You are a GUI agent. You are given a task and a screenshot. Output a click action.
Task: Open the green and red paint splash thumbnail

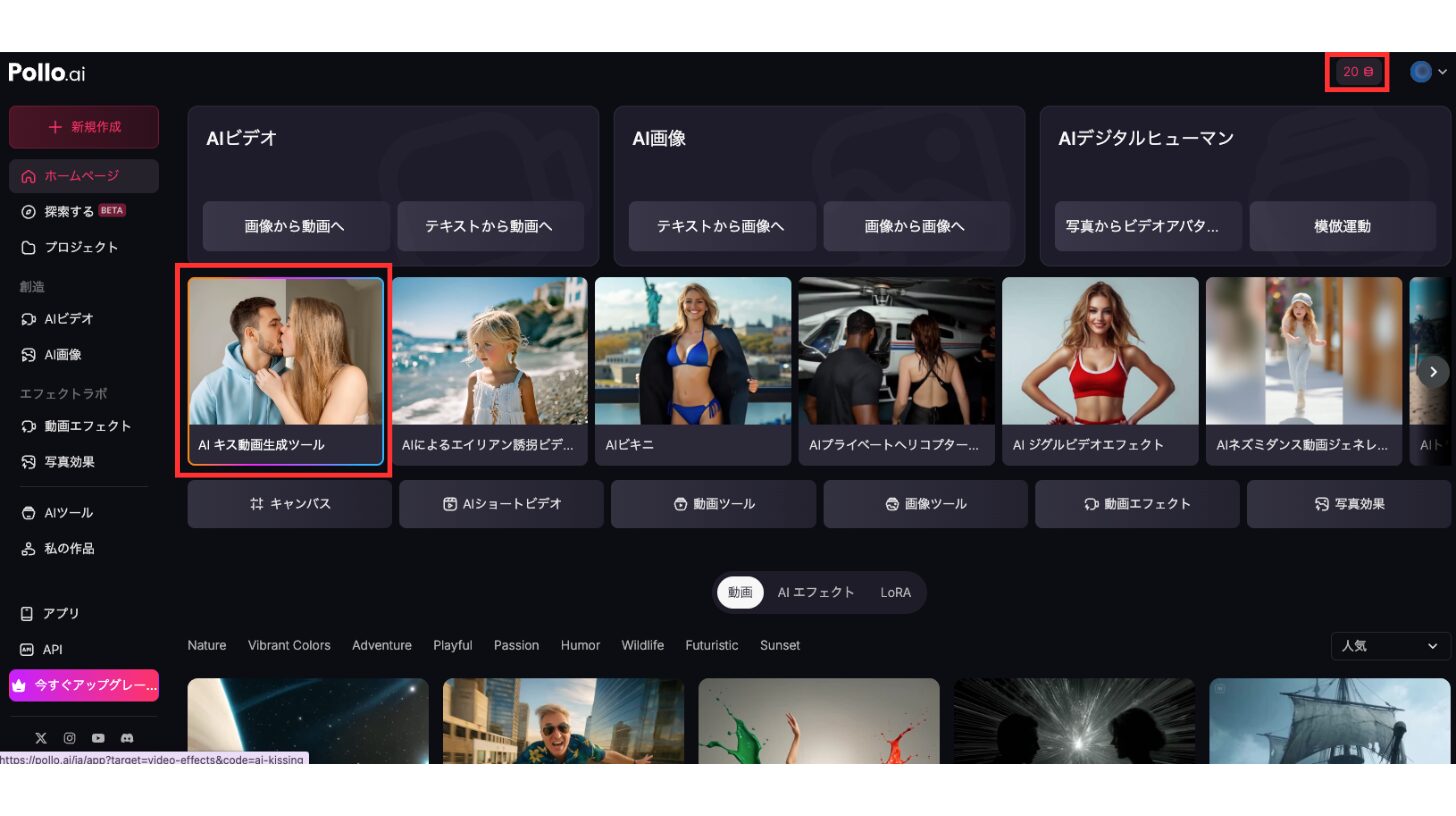pyautogui.click(x=819, y=721)
